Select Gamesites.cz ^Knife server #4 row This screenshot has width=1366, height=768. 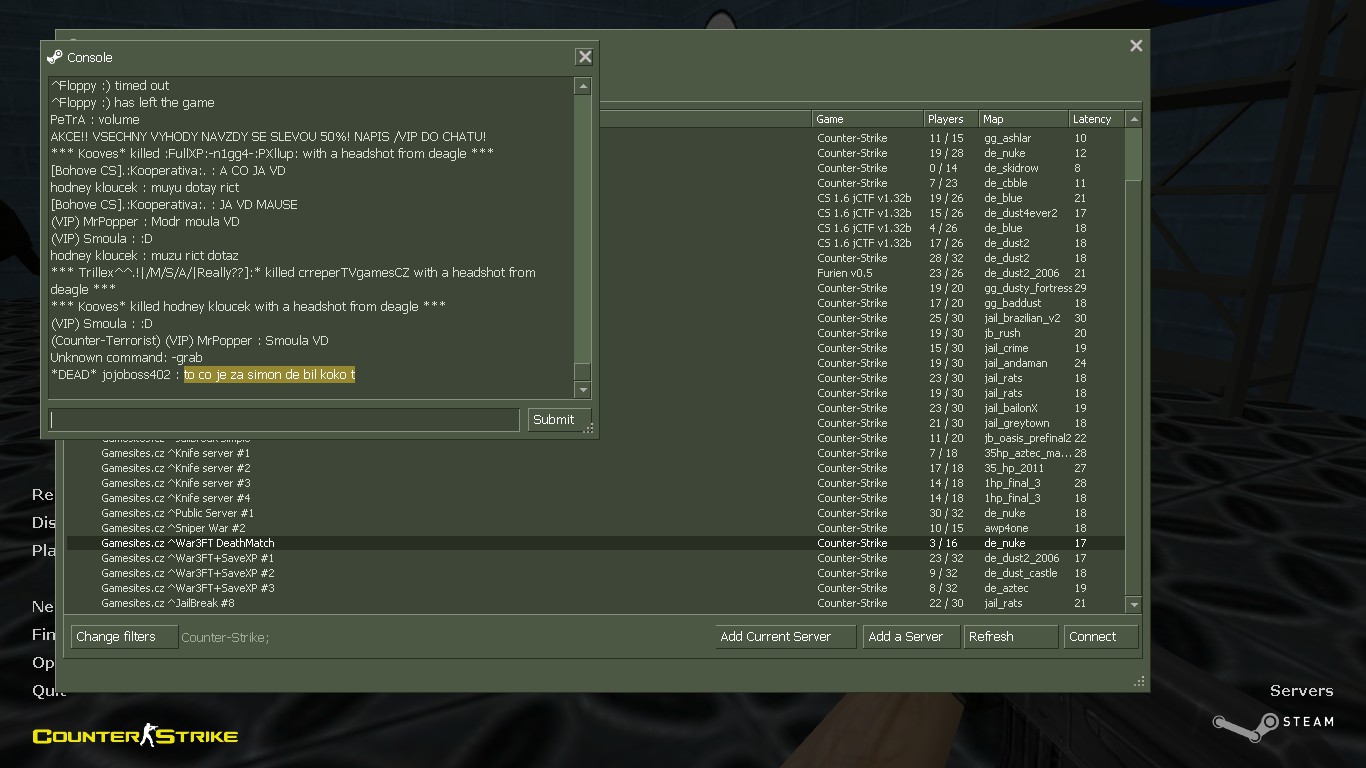coord(595,498)
